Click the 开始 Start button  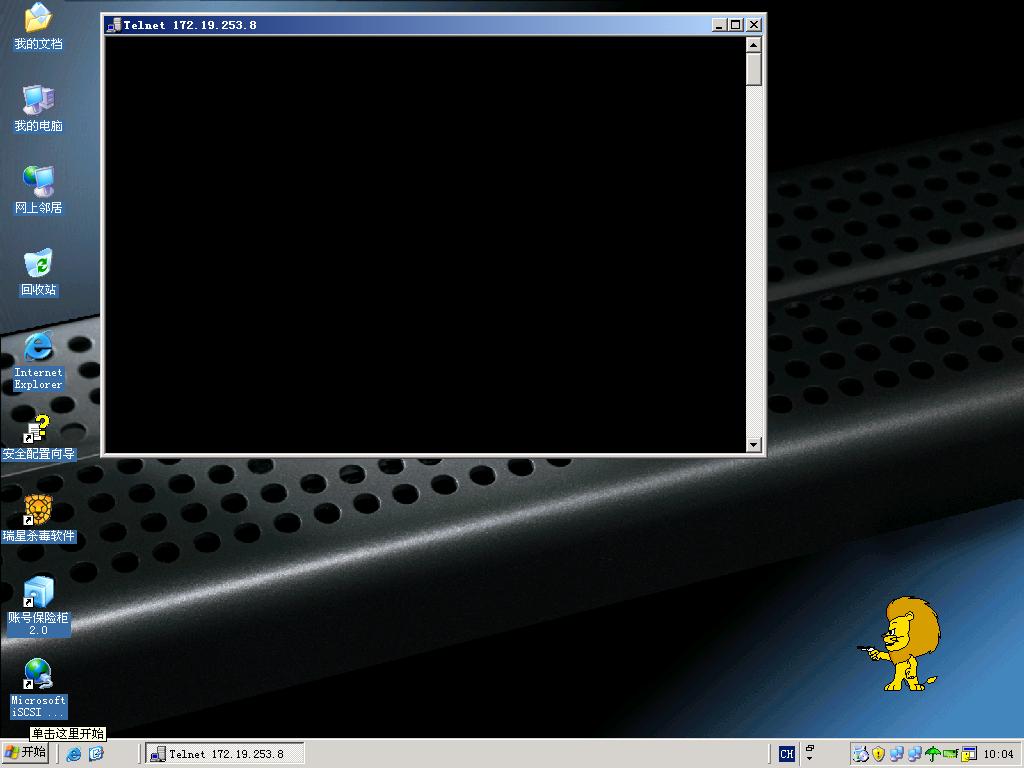25,753
